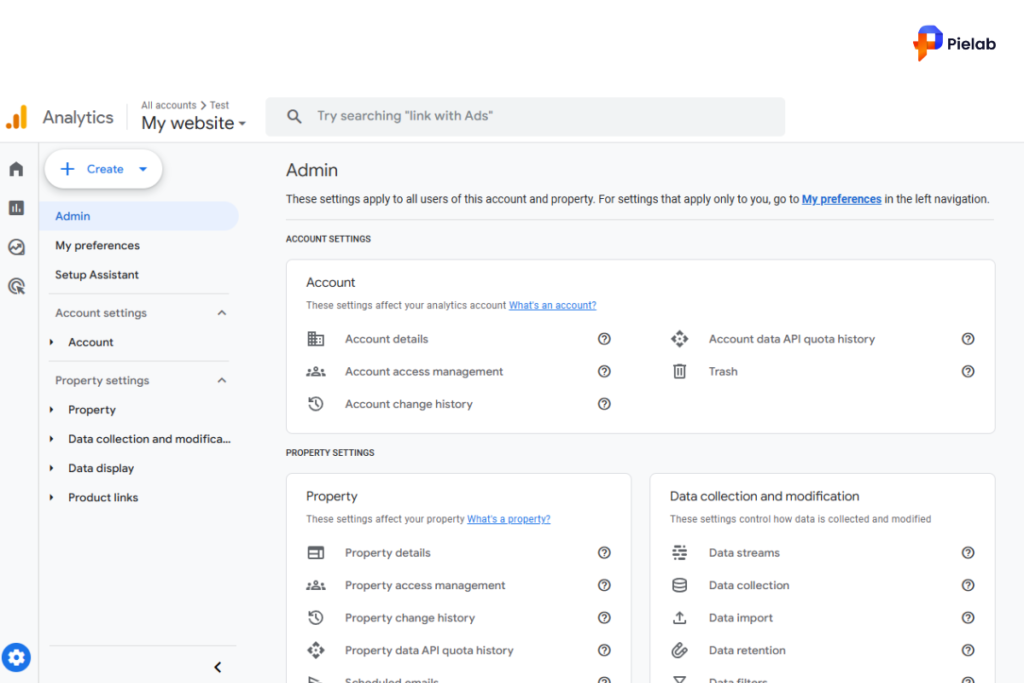Viewport: 1024px width, 683px height.
Task: Open Data streams settings
Action: pos(744,552)
